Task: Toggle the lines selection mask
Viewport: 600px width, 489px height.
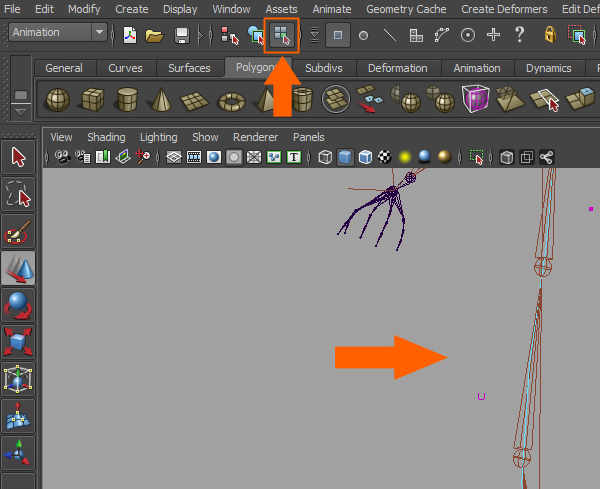Action: pos(390,36)
